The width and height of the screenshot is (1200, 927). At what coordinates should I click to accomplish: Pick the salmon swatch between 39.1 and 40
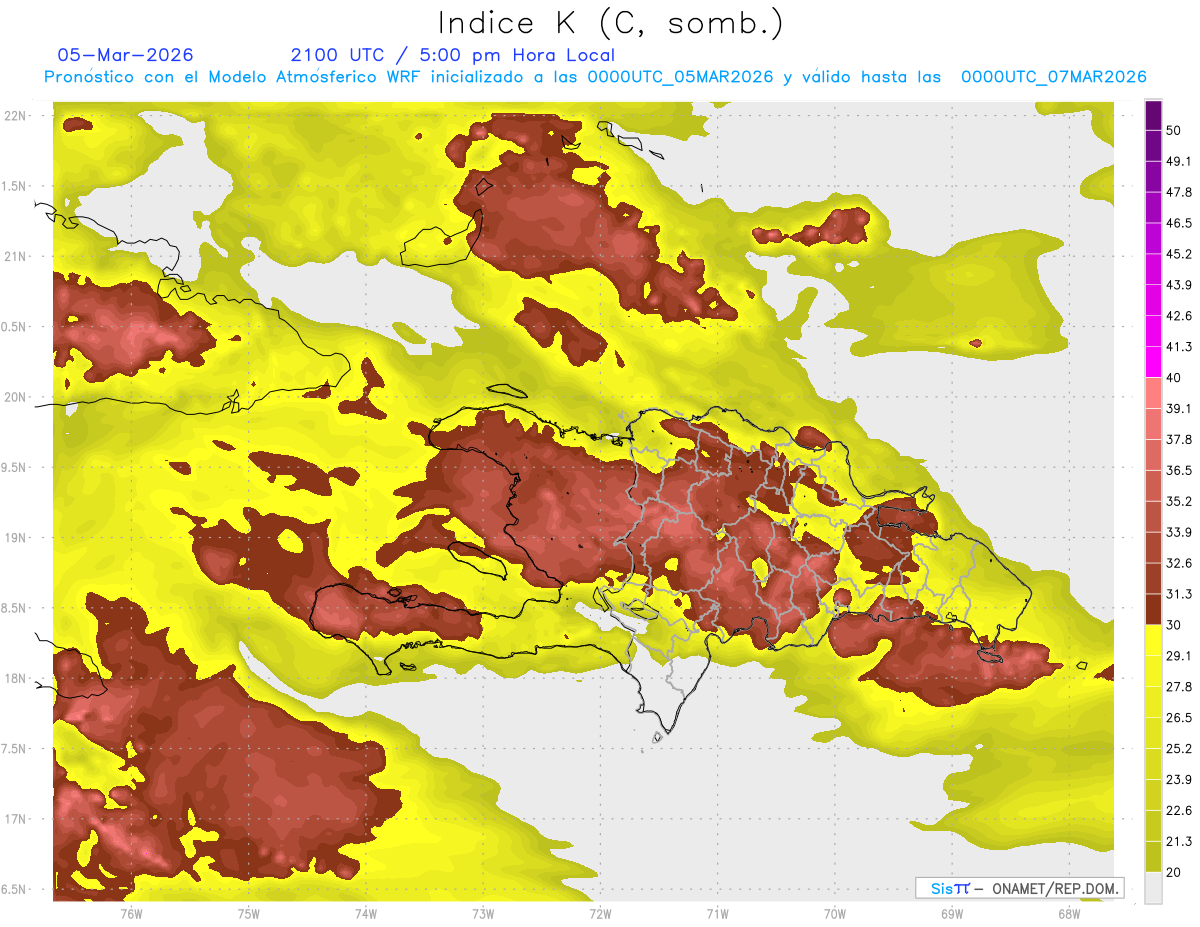(1154, 393)
